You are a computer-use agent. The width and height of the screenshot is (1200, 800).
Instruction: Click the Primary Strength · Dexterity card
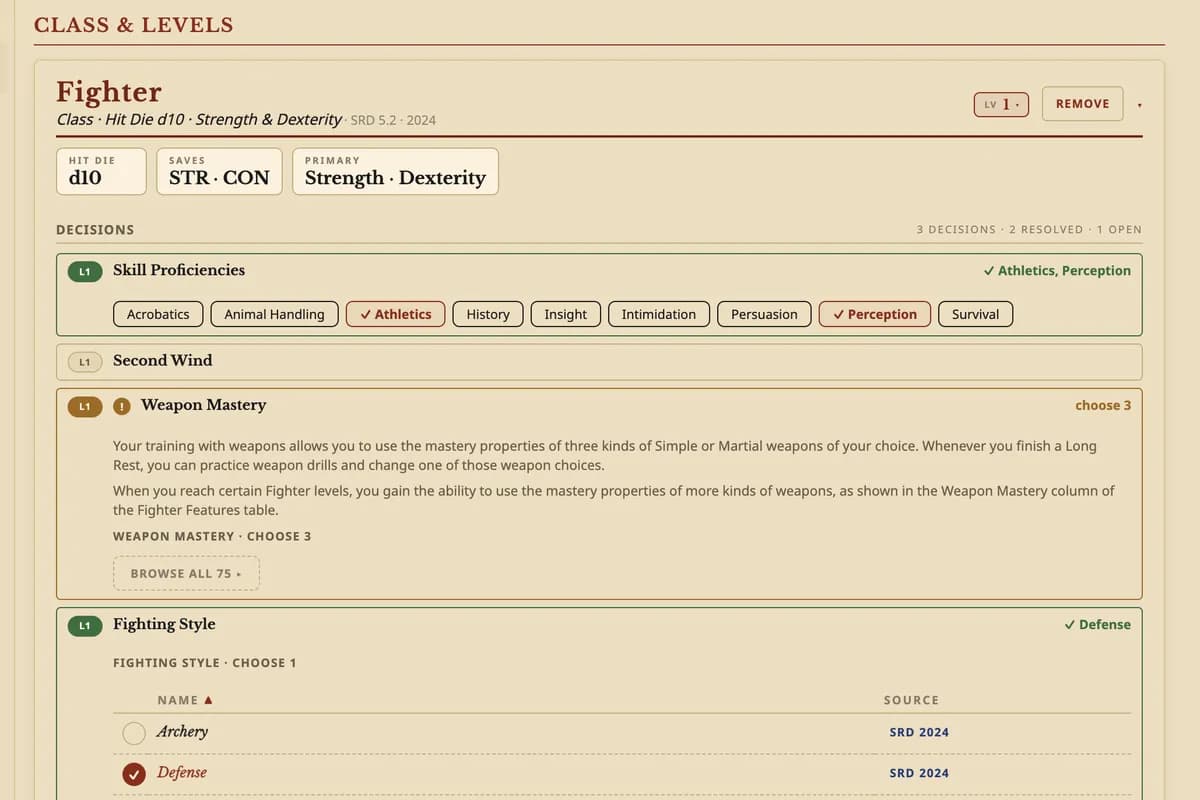pos(395,172)
